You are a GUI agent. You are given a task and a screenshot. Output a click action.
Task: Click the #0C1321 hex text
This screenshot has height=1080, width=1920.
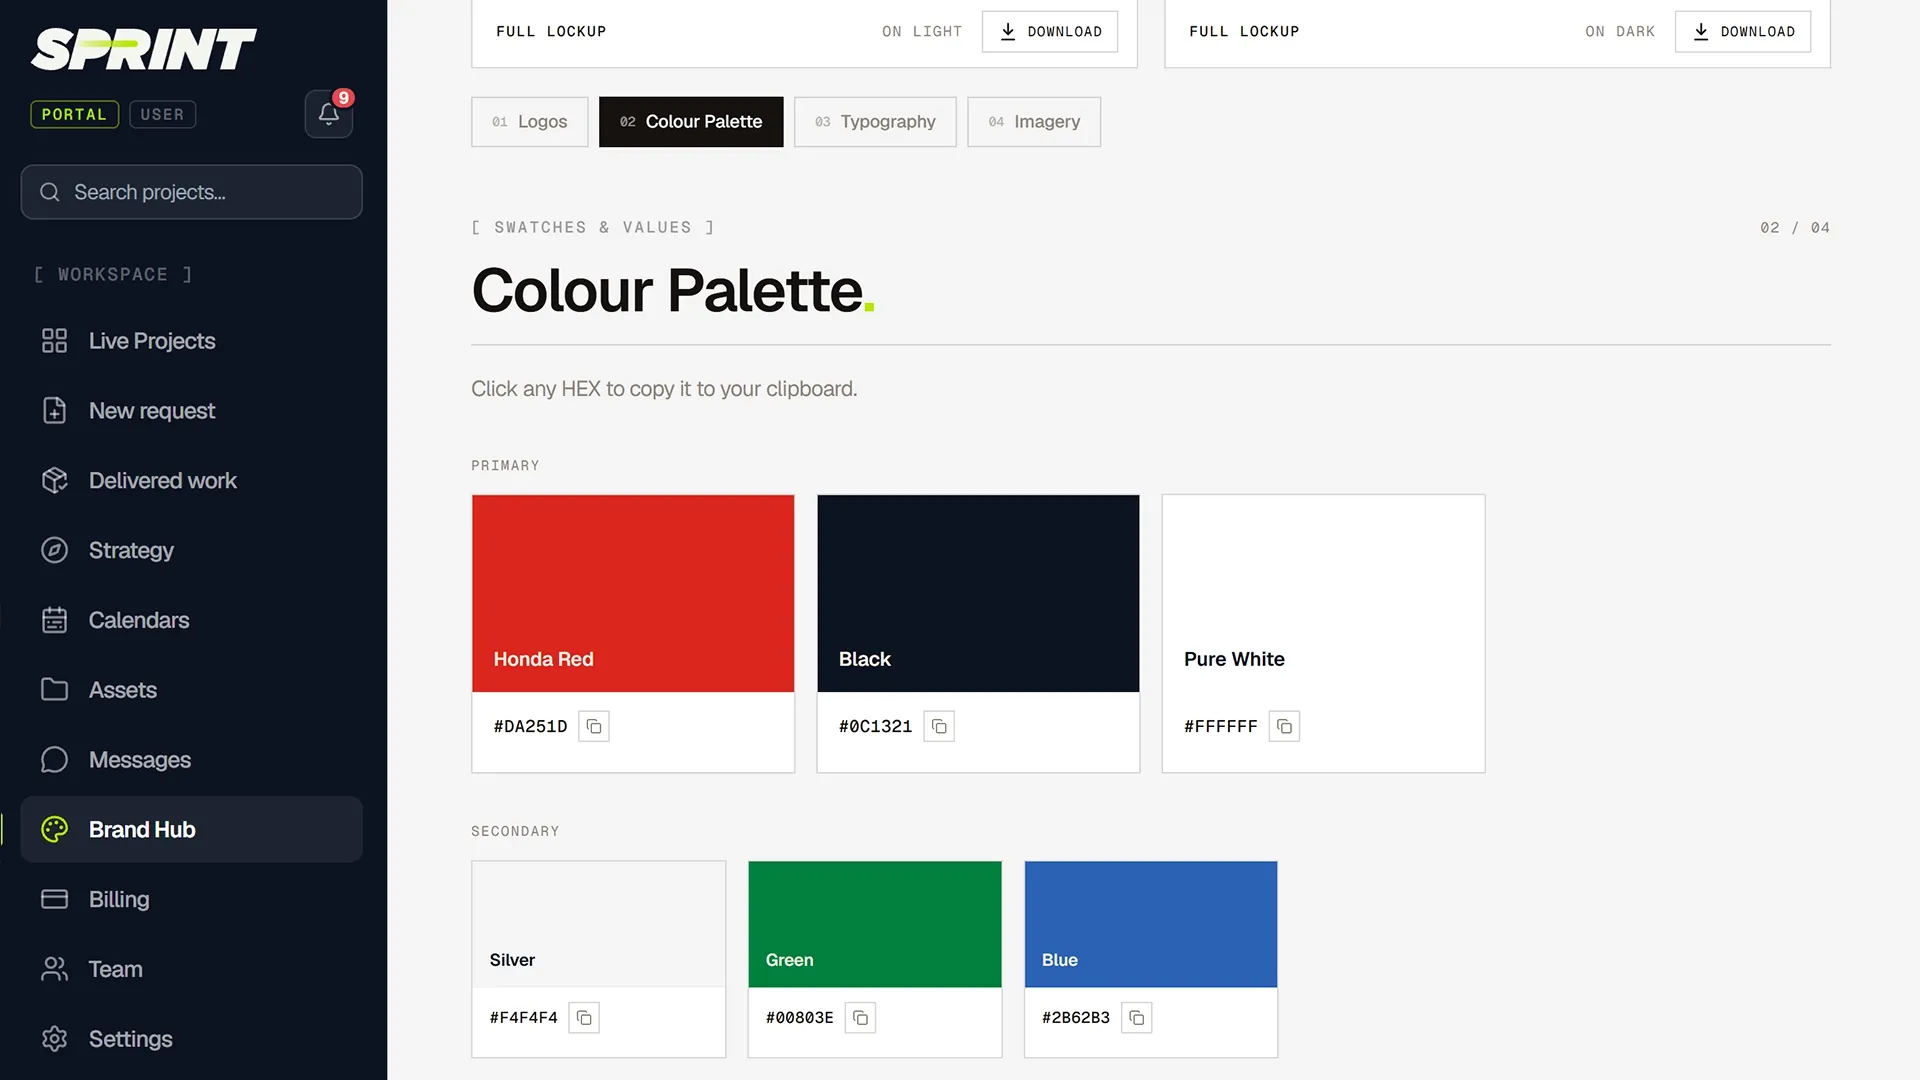coord(875,727)
